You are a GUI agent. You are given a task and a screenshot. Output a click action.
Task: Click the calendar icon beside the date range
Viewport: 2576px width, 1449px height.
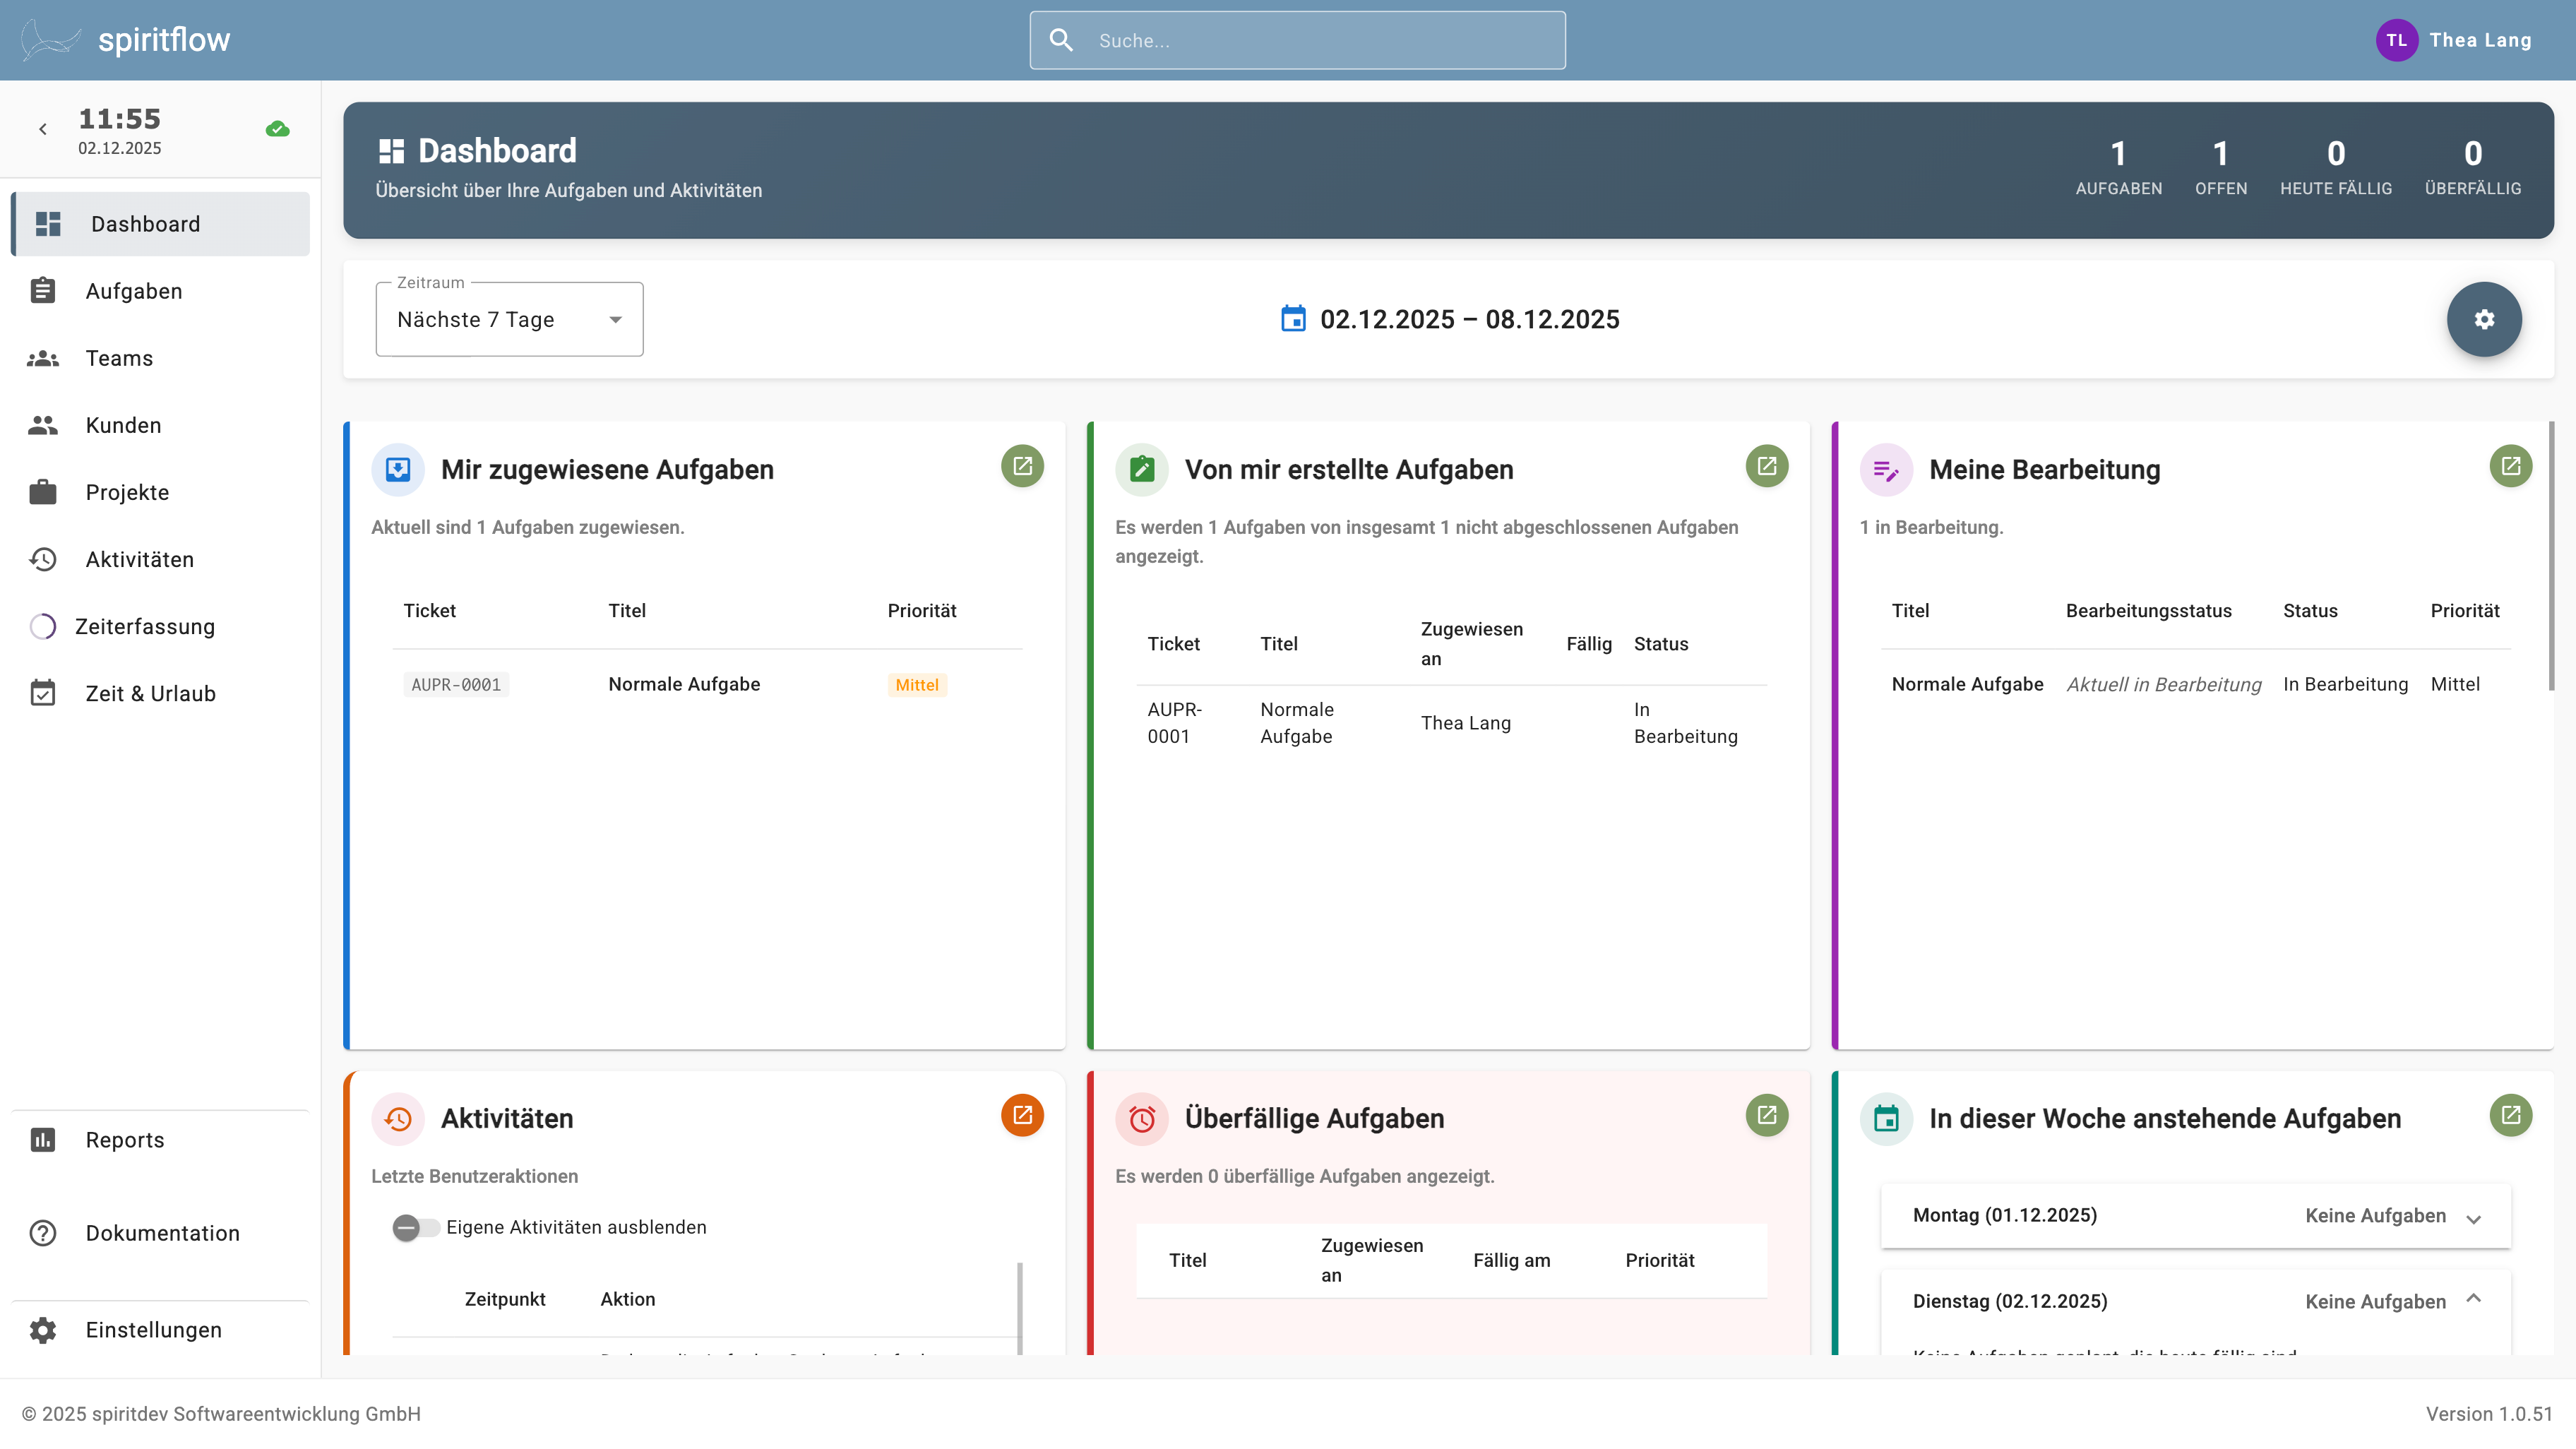click(1293, 319)
